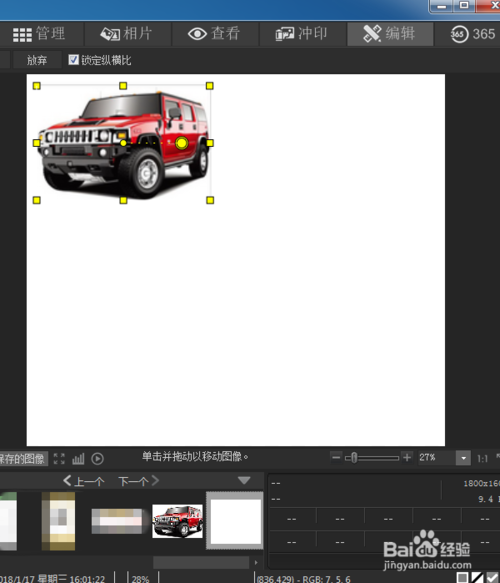This screenshot has height=583, width=500.
Task: Click the 1:1 actual size button
Action: (482, 458)
